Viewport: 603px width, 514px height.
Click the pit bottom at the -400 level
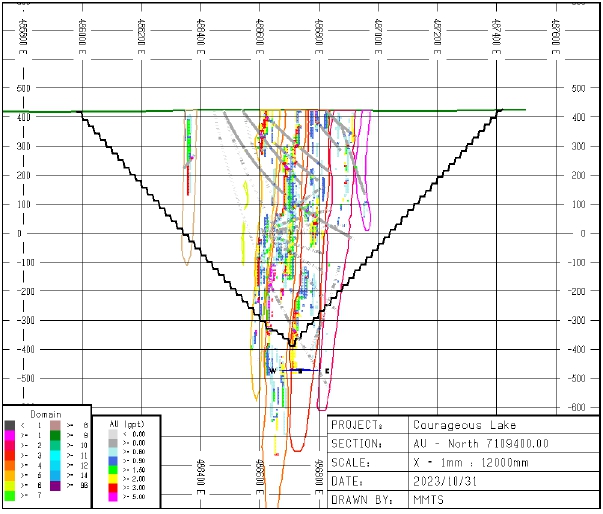point(291,343)
